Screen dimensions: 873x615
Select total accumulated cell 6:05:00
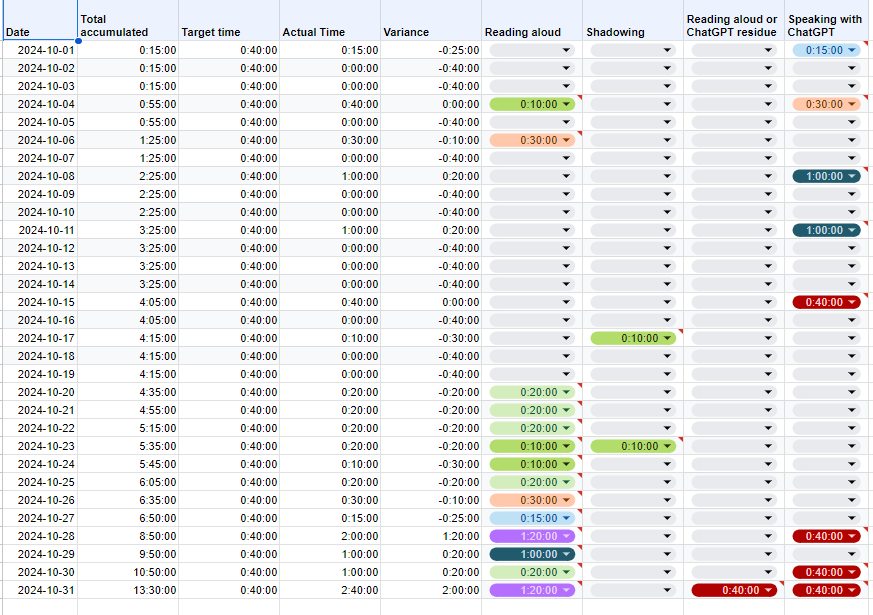click(x=128, y=482)
